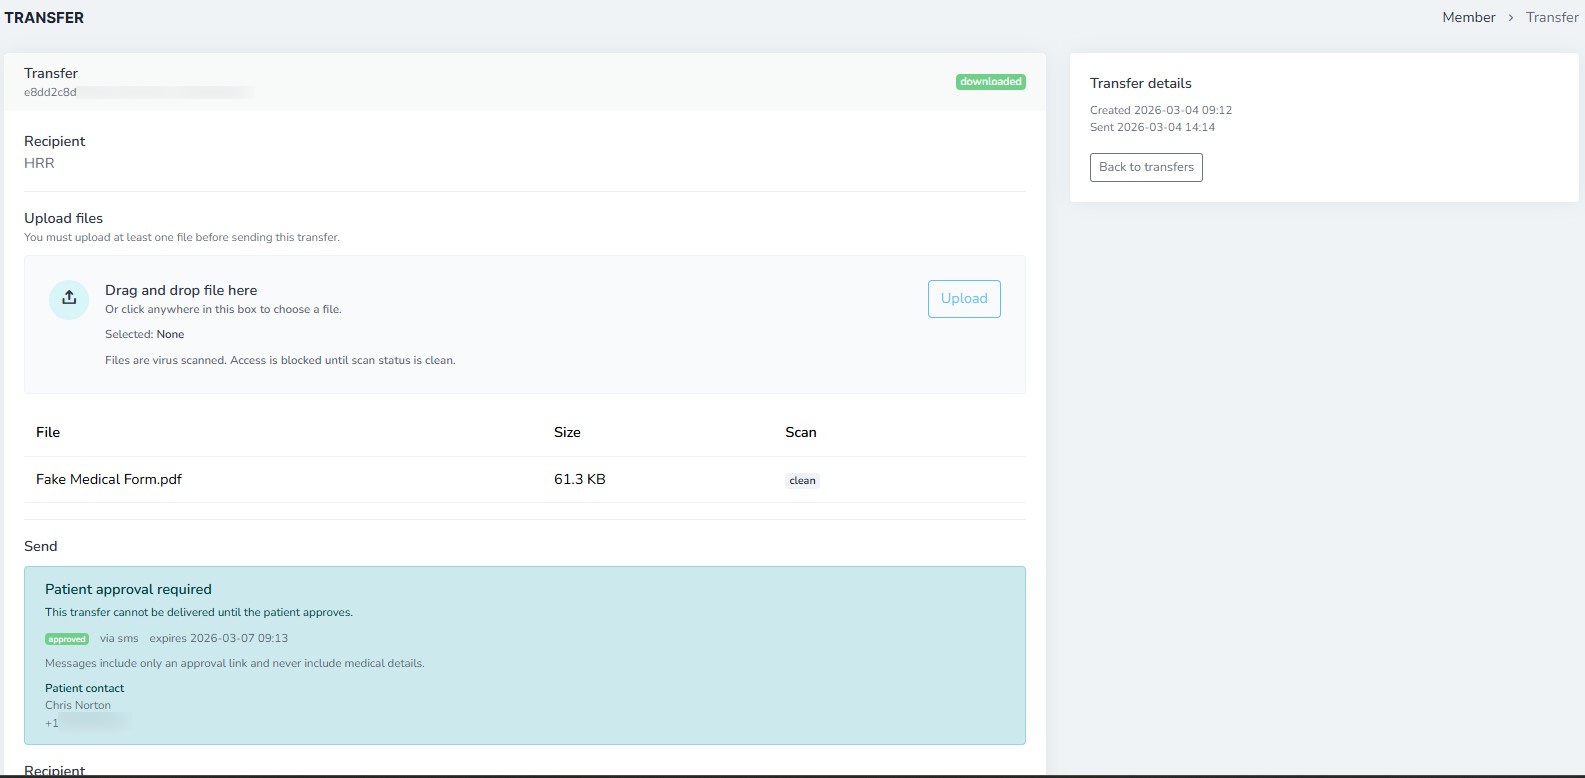Click the Send section heading

point(41,546)
